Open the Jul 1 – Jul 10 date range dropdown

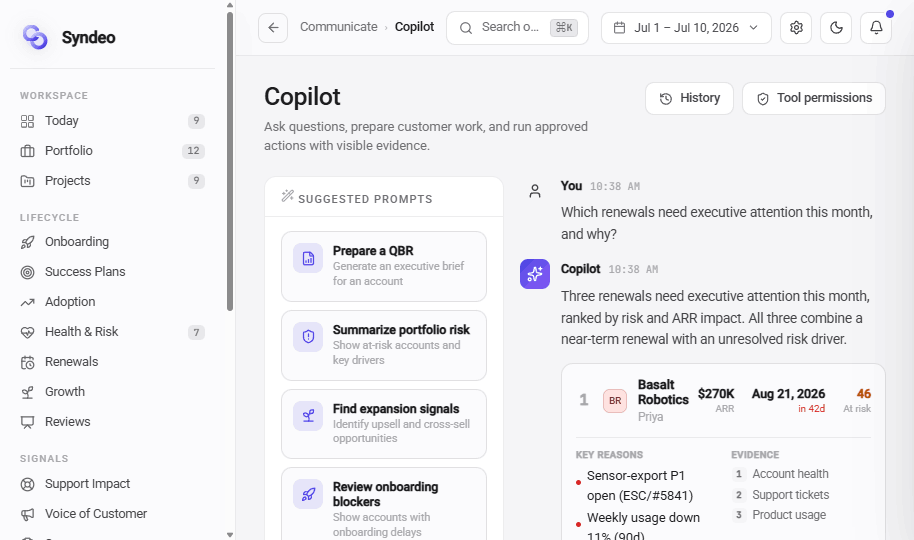(686, 27)
